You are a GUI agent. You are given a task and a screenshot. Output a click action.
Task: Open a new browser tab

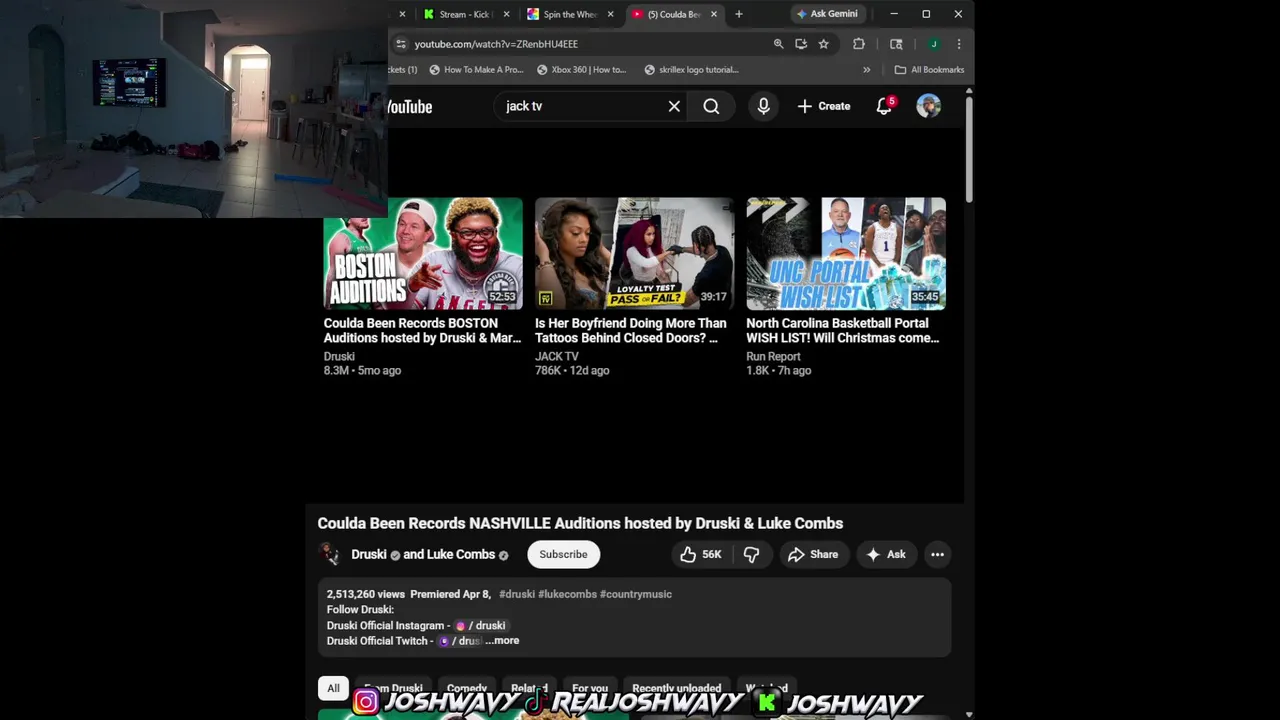click(x=739, y=14)
